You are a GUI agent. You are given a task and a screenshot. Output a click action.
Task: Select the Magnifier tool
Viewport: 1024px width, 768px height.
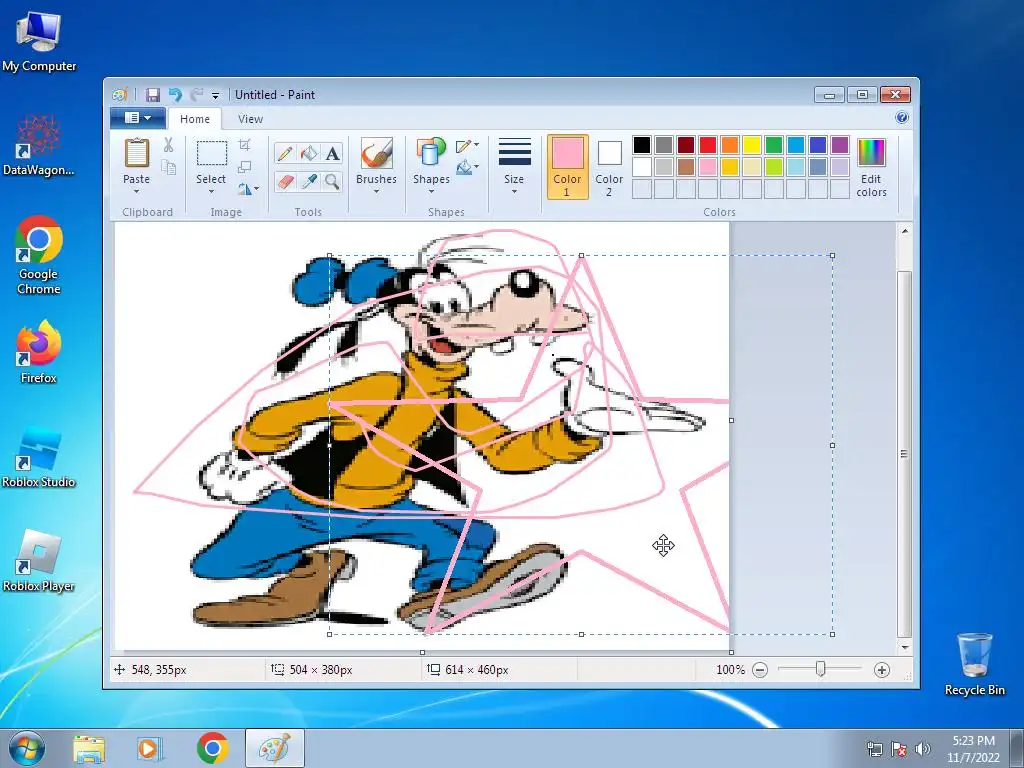pos(332,181)
